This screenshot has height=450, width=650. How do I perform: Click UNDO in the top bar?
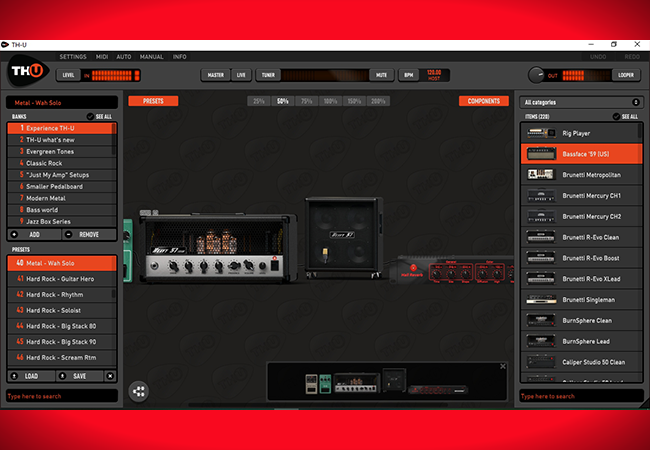598,57
